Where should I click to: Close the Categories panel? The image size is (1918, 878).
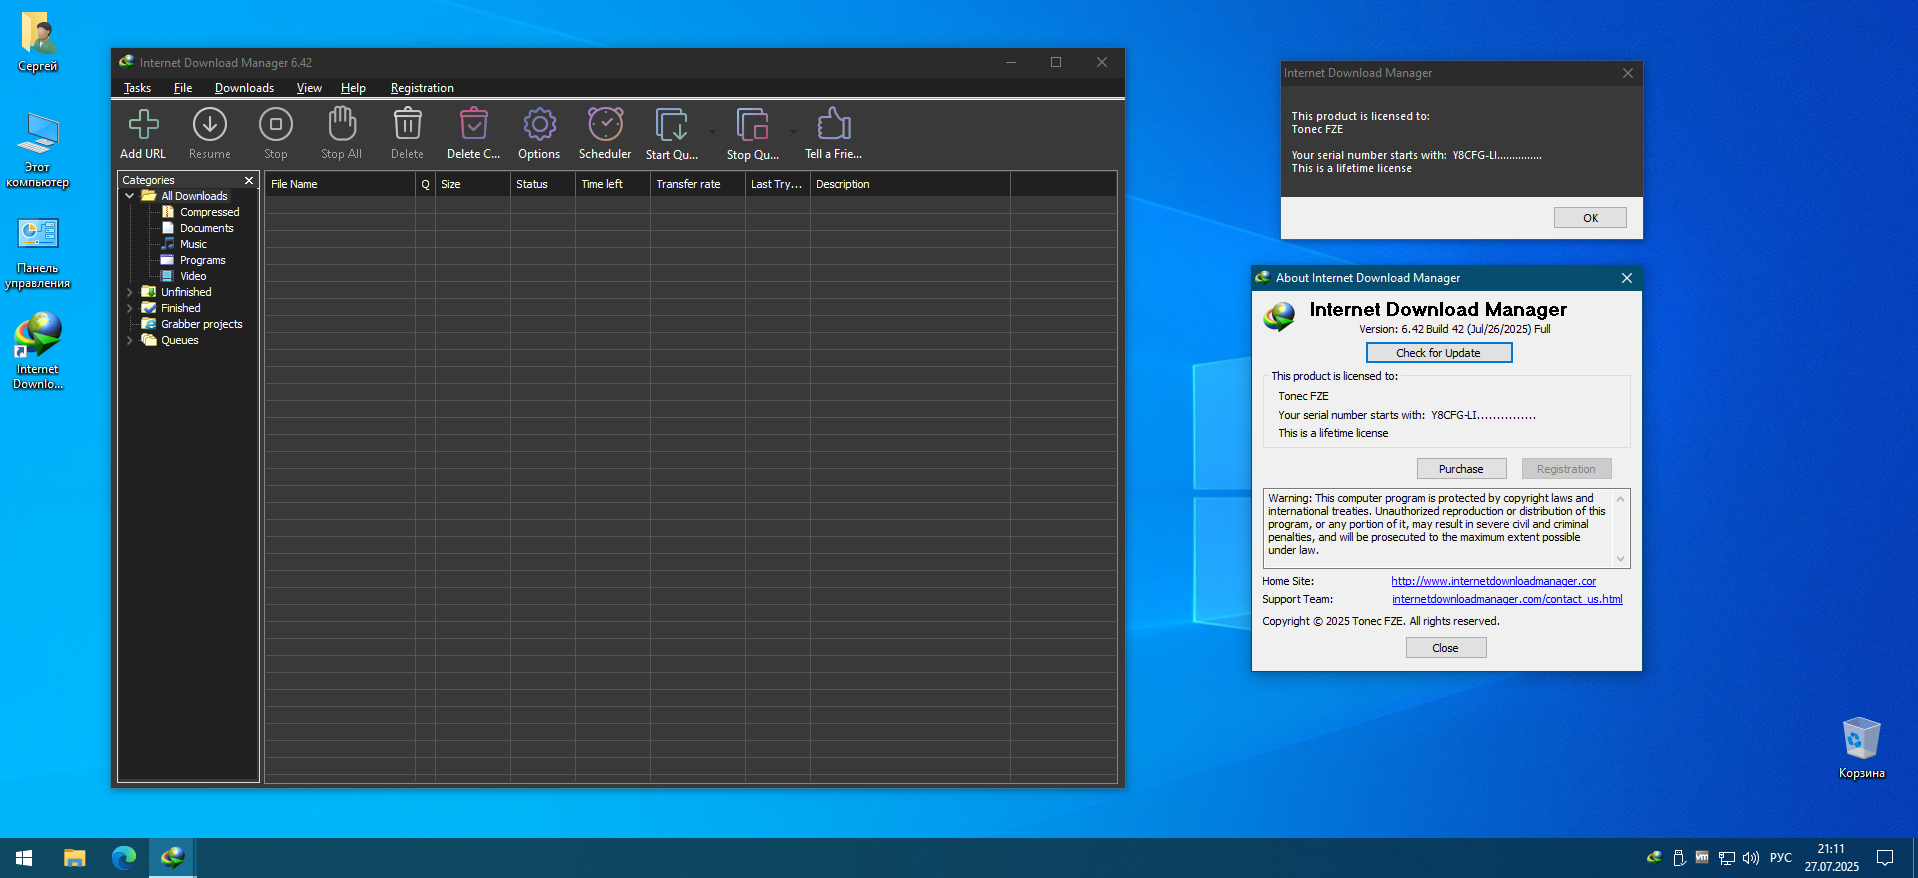(249, 180)
